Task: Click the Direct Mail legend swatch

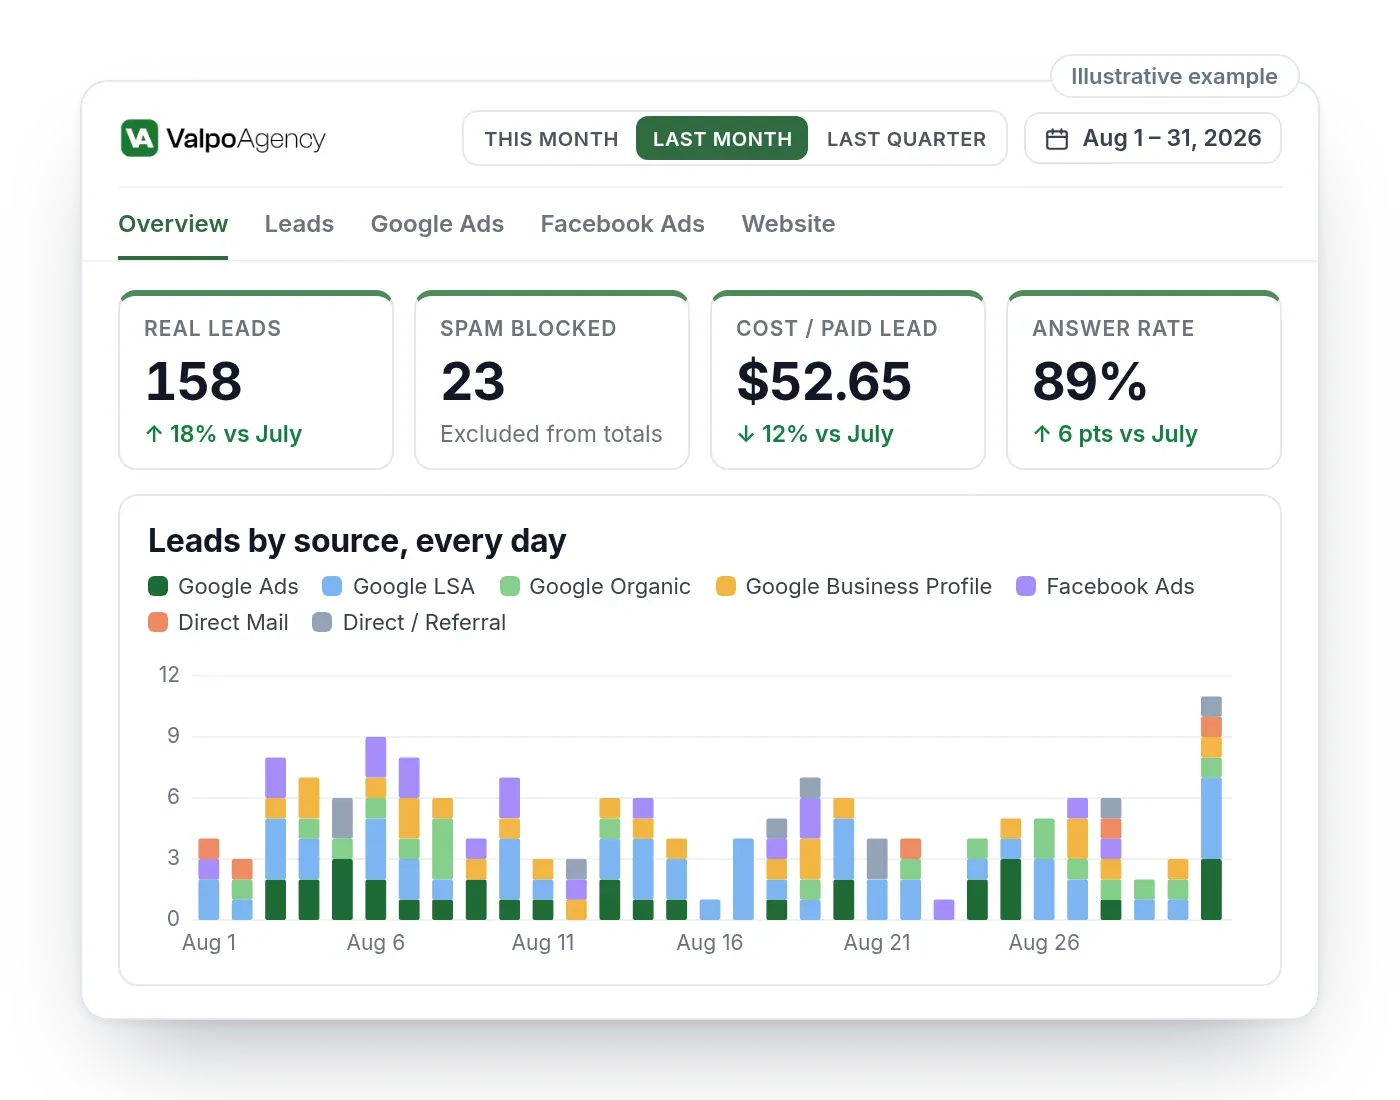Action: 158,622
